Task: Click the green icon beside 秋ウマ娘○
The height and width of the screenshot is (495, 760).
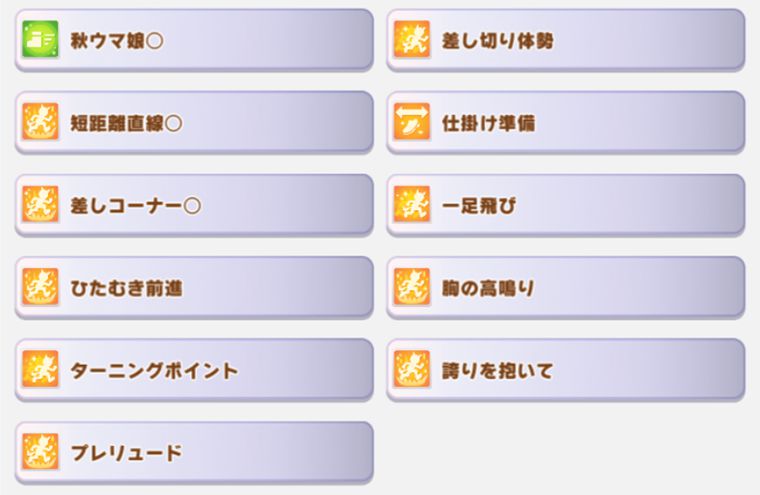Action: click(x=40, y=40)
